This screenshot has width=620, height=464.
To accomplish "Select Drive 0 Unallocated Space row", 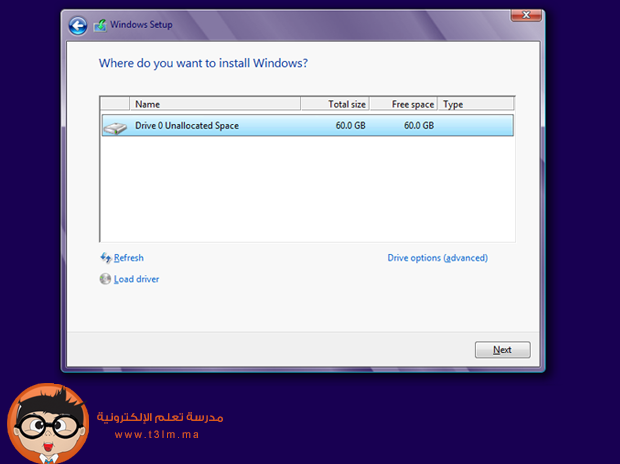I will 308,125.
